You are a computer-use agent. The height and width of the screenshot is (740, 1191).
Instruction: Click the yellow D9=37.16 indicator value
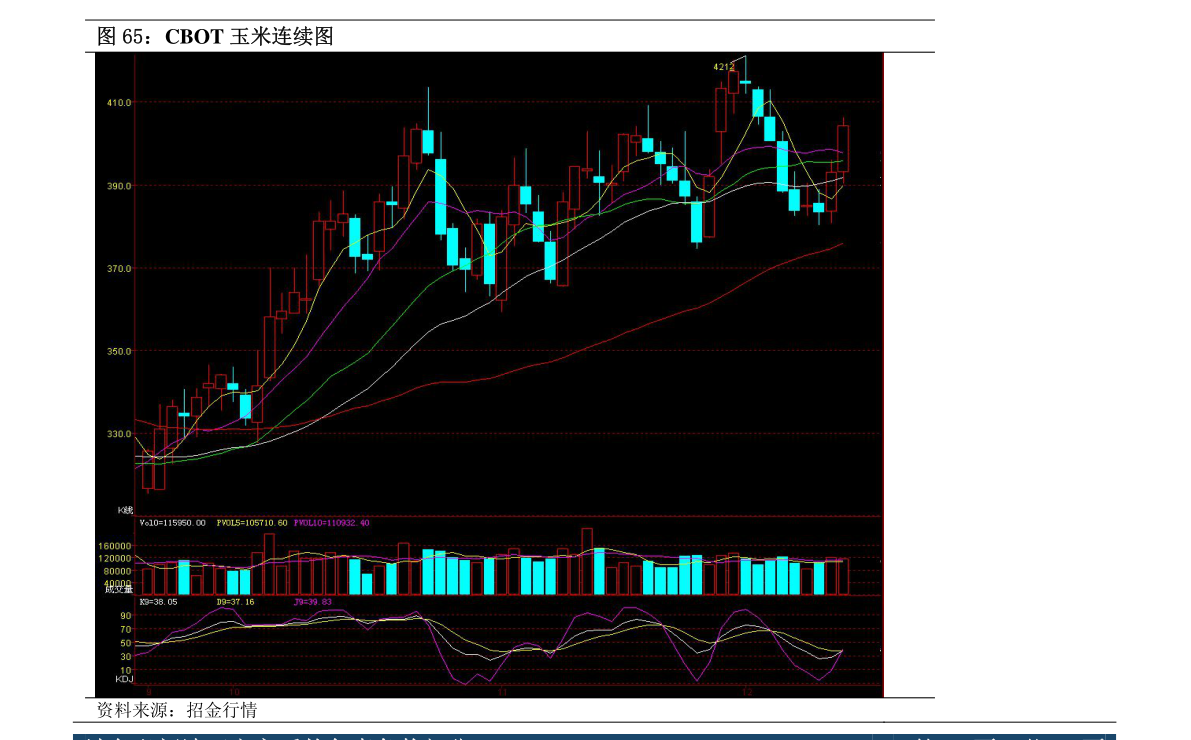point(235,602)
